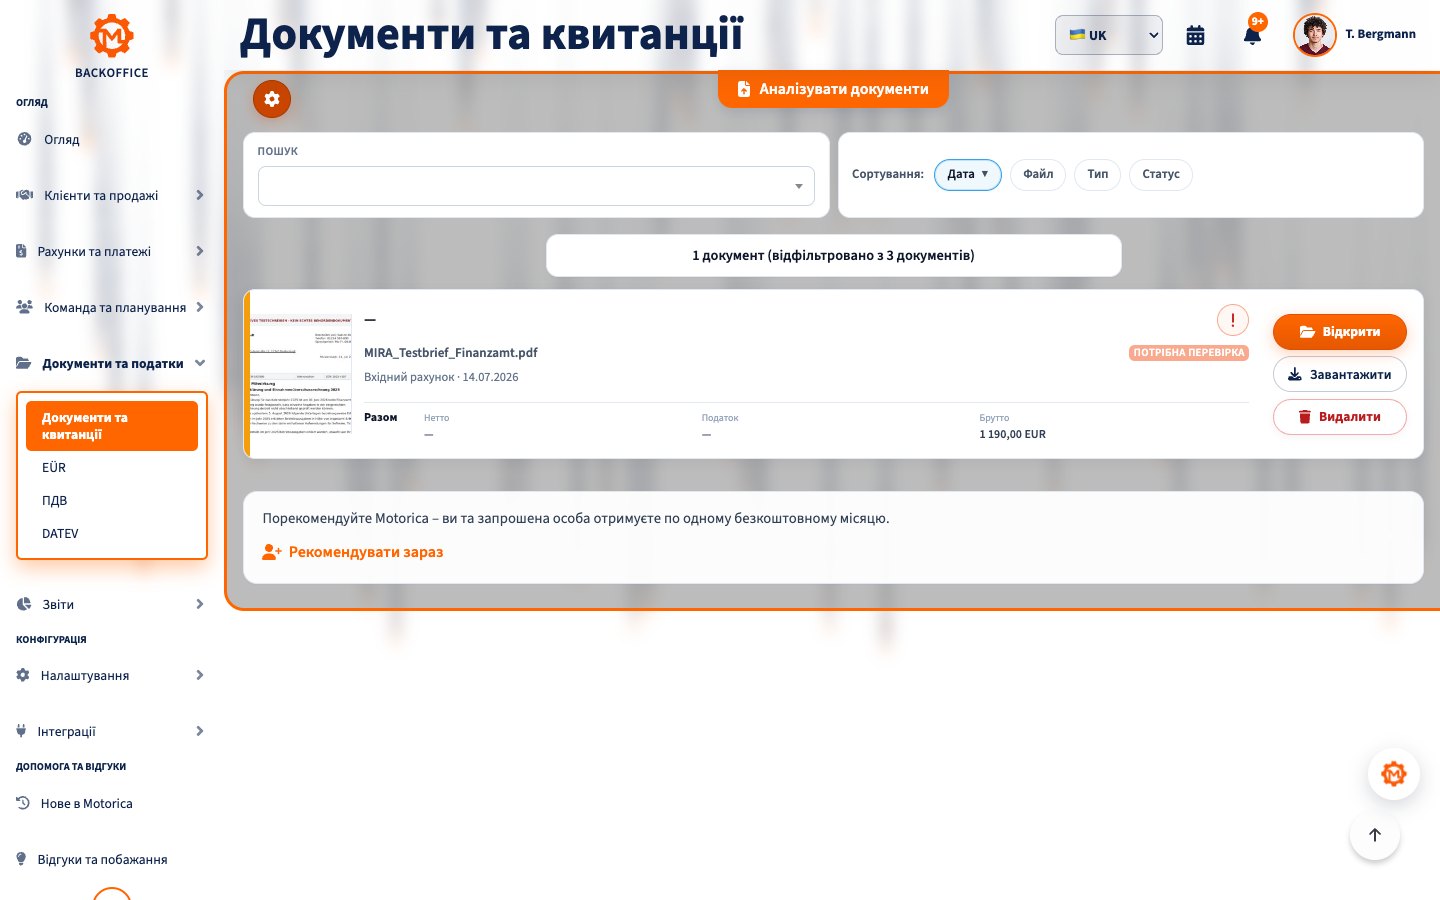
Task: Click the Потрібна перевірка status badge
Action: point(1189,353)
